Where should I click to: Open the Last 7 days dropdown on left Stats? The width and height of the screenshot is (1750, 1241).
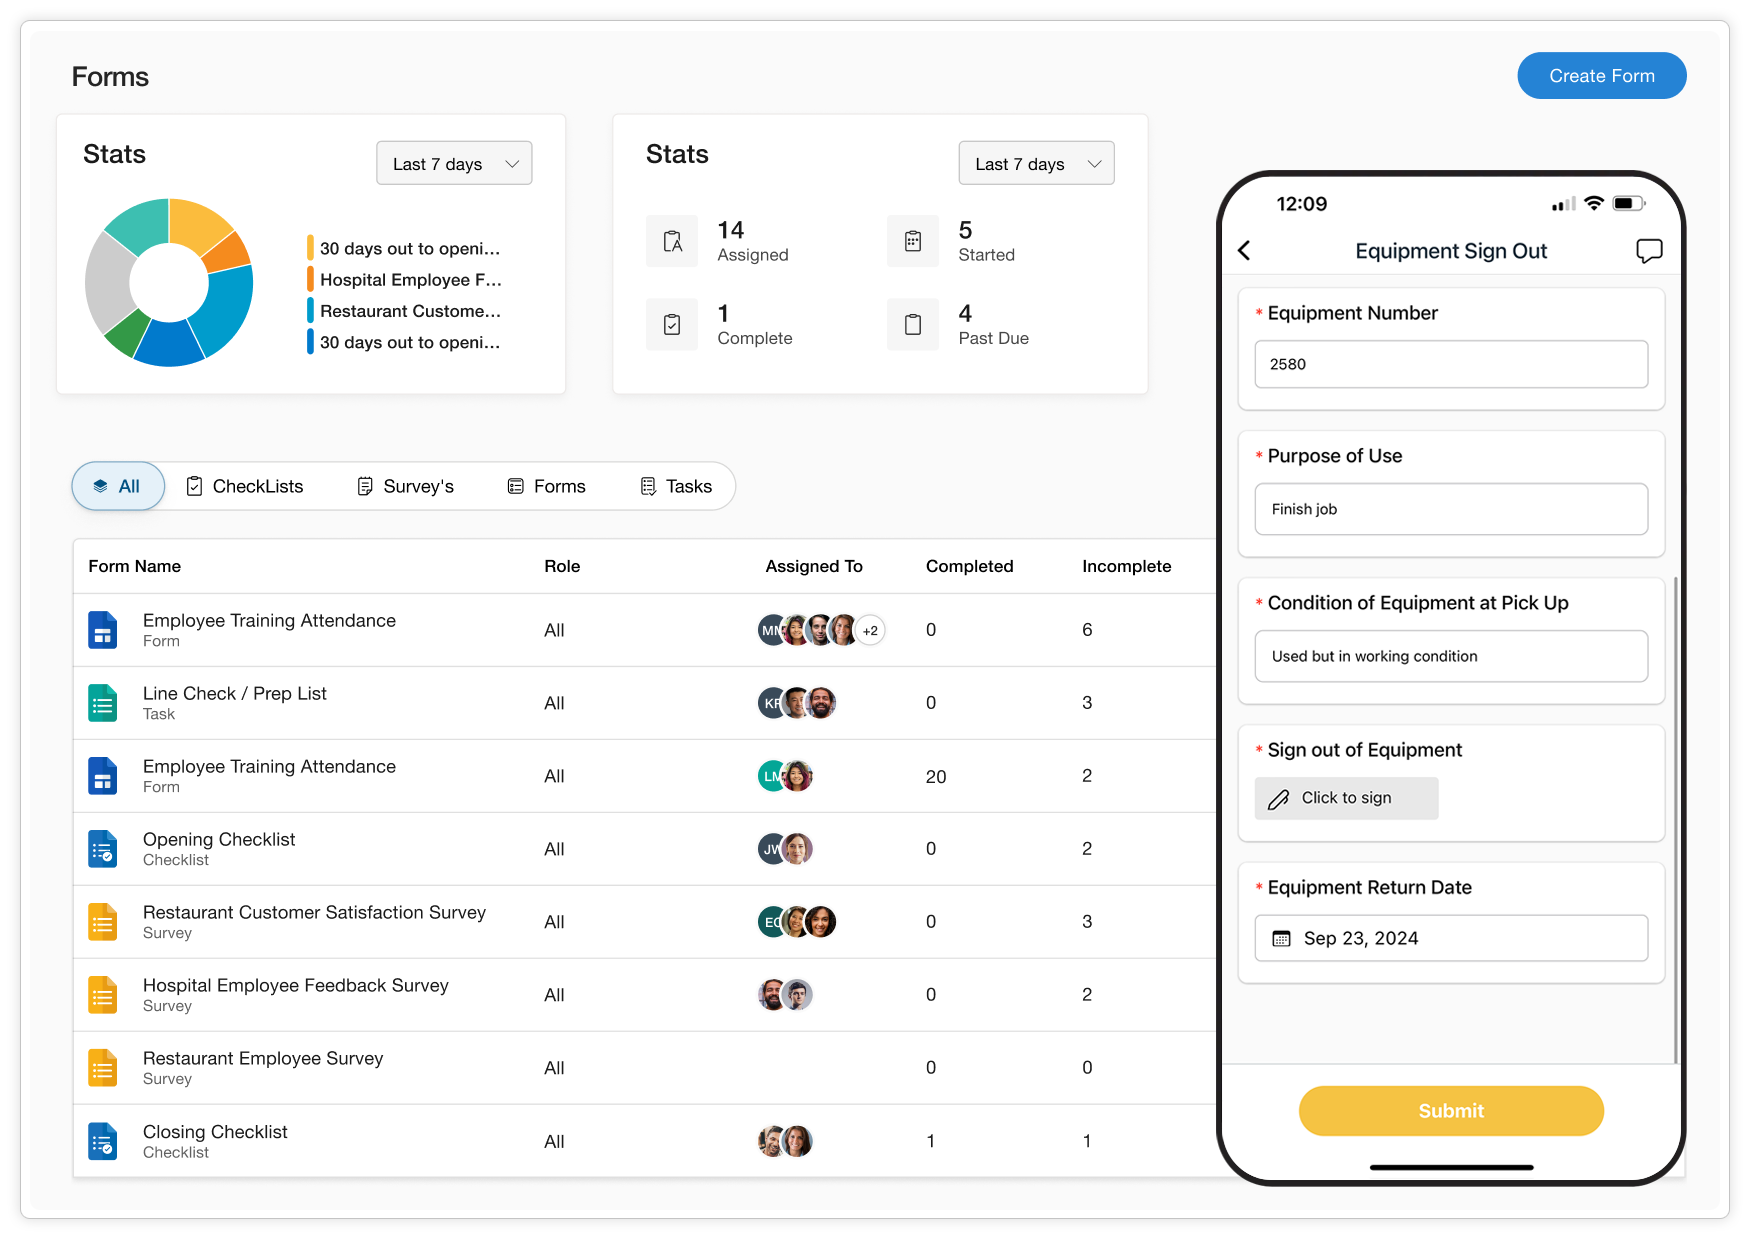click(x=454, y=163)
